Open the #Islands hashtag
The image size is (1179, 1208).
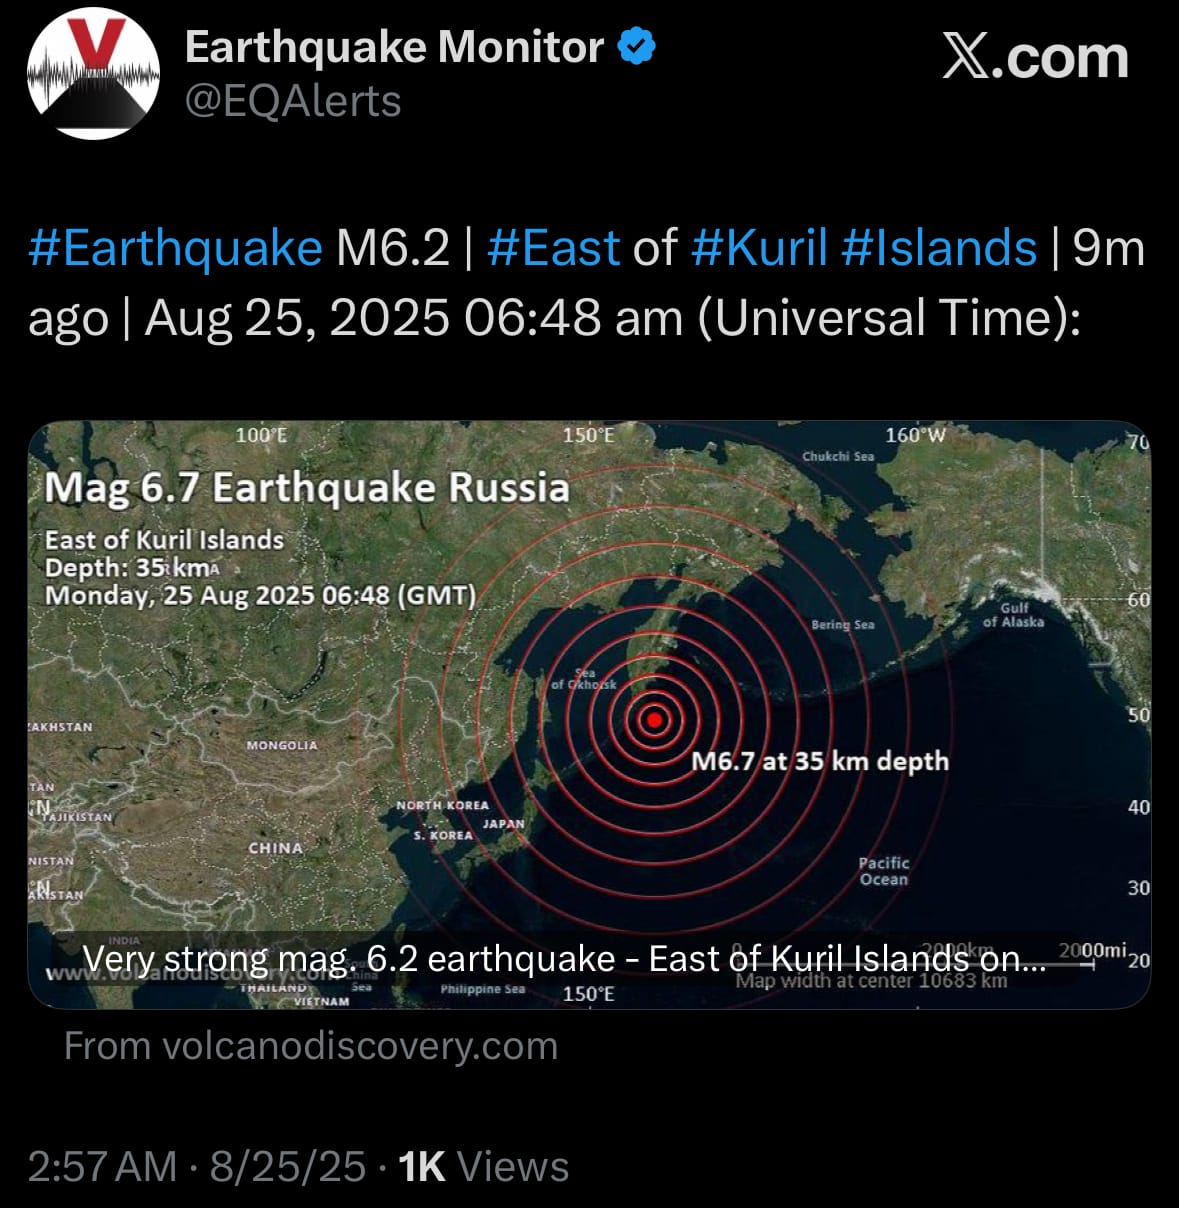pyautogui.click(x=939, y=248)
